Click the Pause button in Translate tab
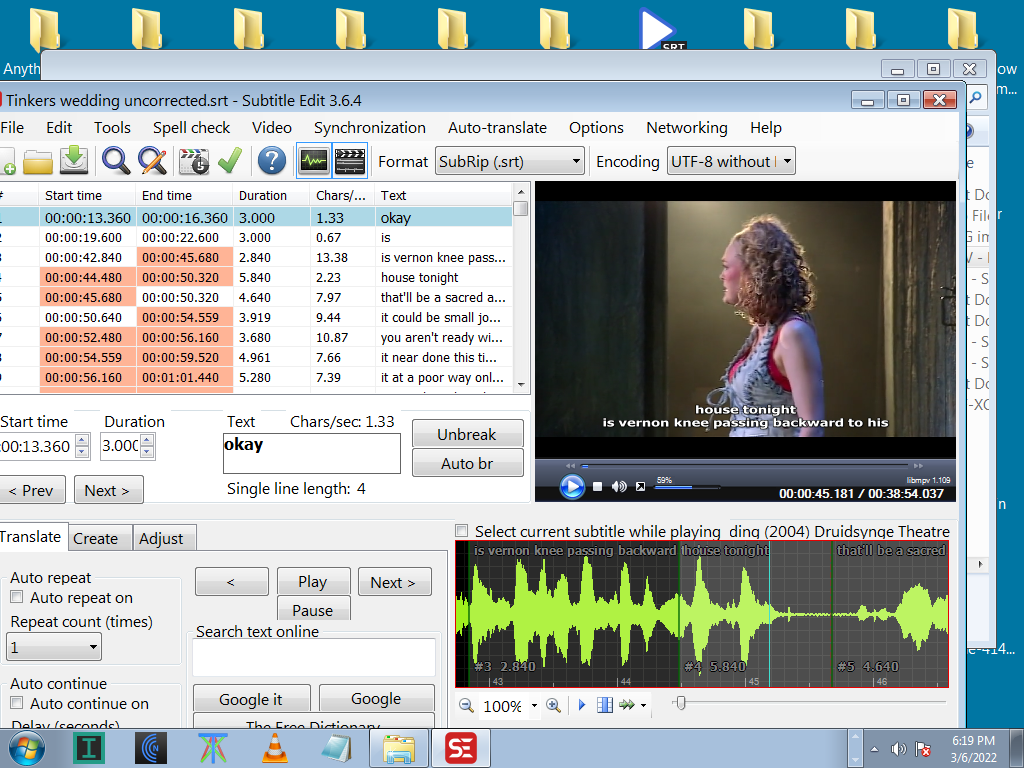 pos(313,611)
